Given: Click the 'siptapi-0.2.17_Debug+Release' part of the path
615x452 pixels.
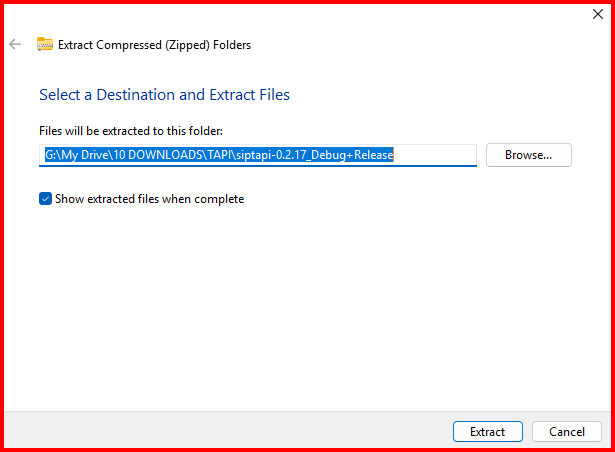Looking at the screenshot, I should 320,155.
